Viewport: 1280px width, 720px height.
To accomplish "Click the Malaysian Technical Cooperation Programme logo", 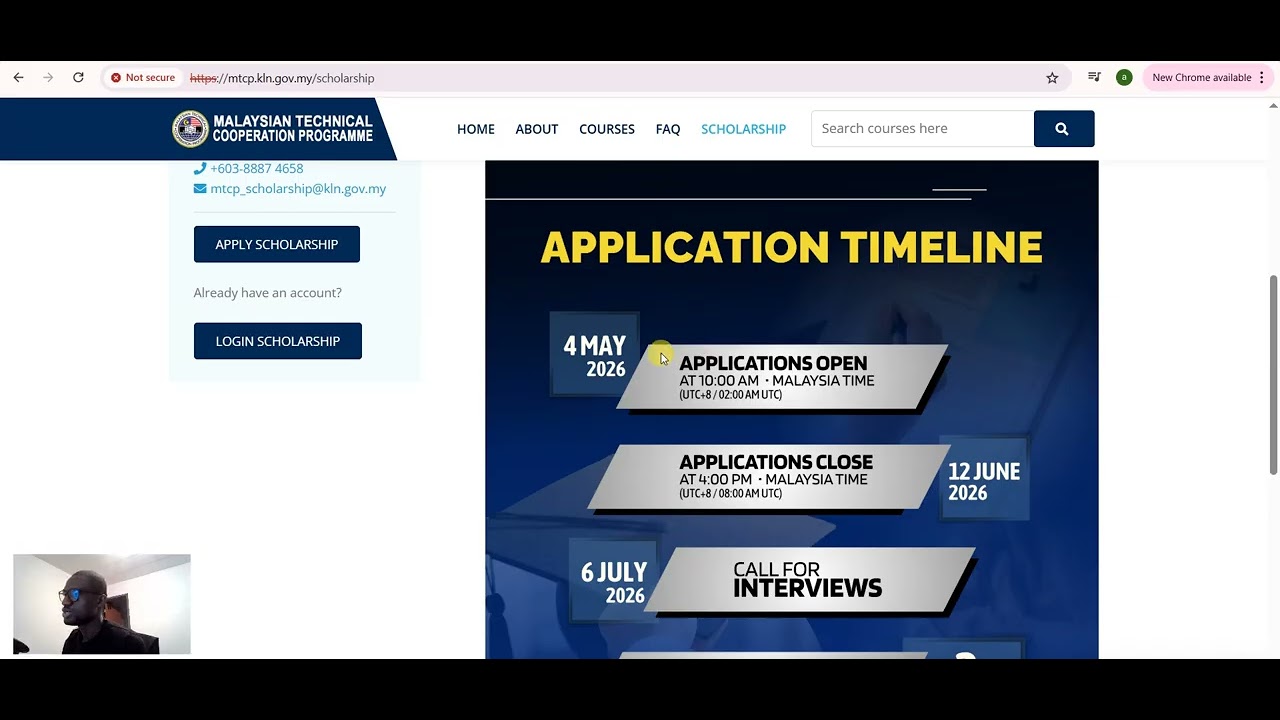I will (273, 129).
